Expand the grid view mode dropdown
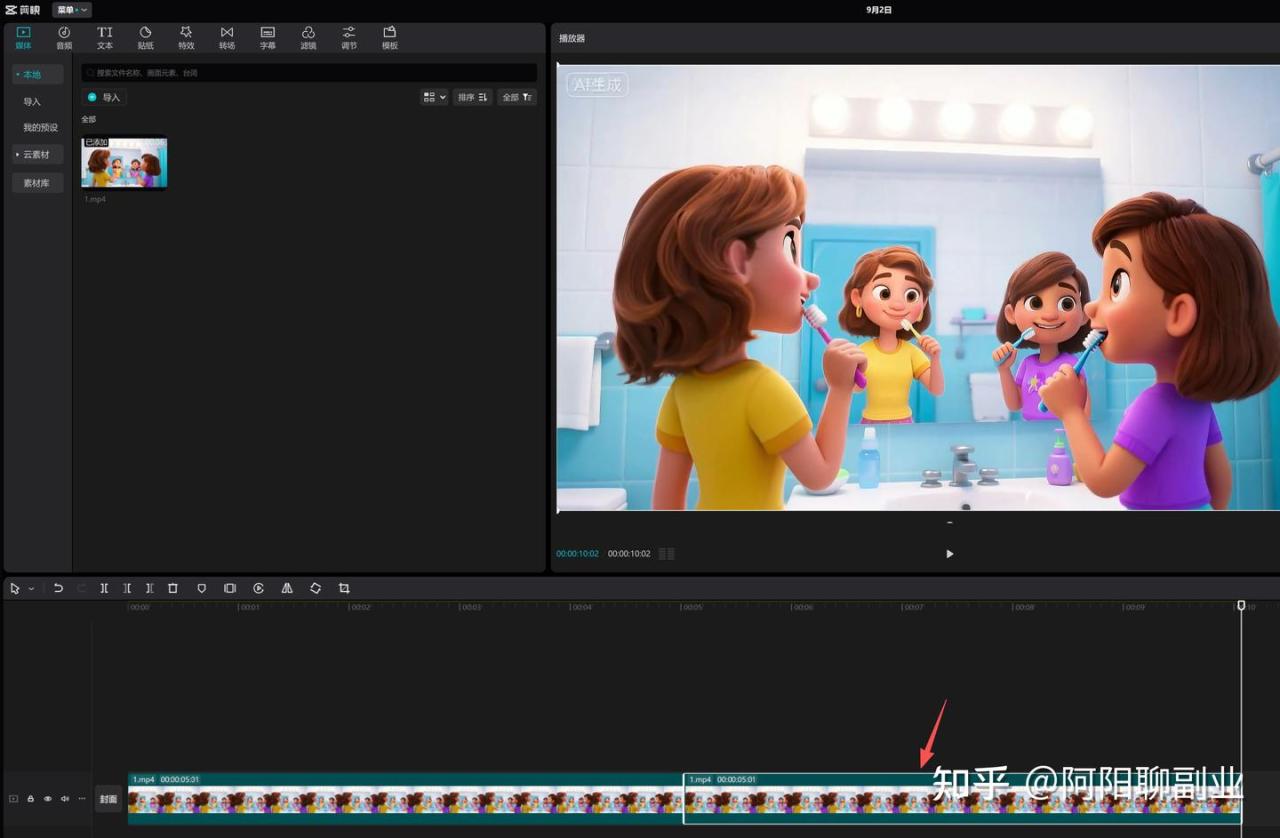 pyautogui.click(x=434, y=97)
